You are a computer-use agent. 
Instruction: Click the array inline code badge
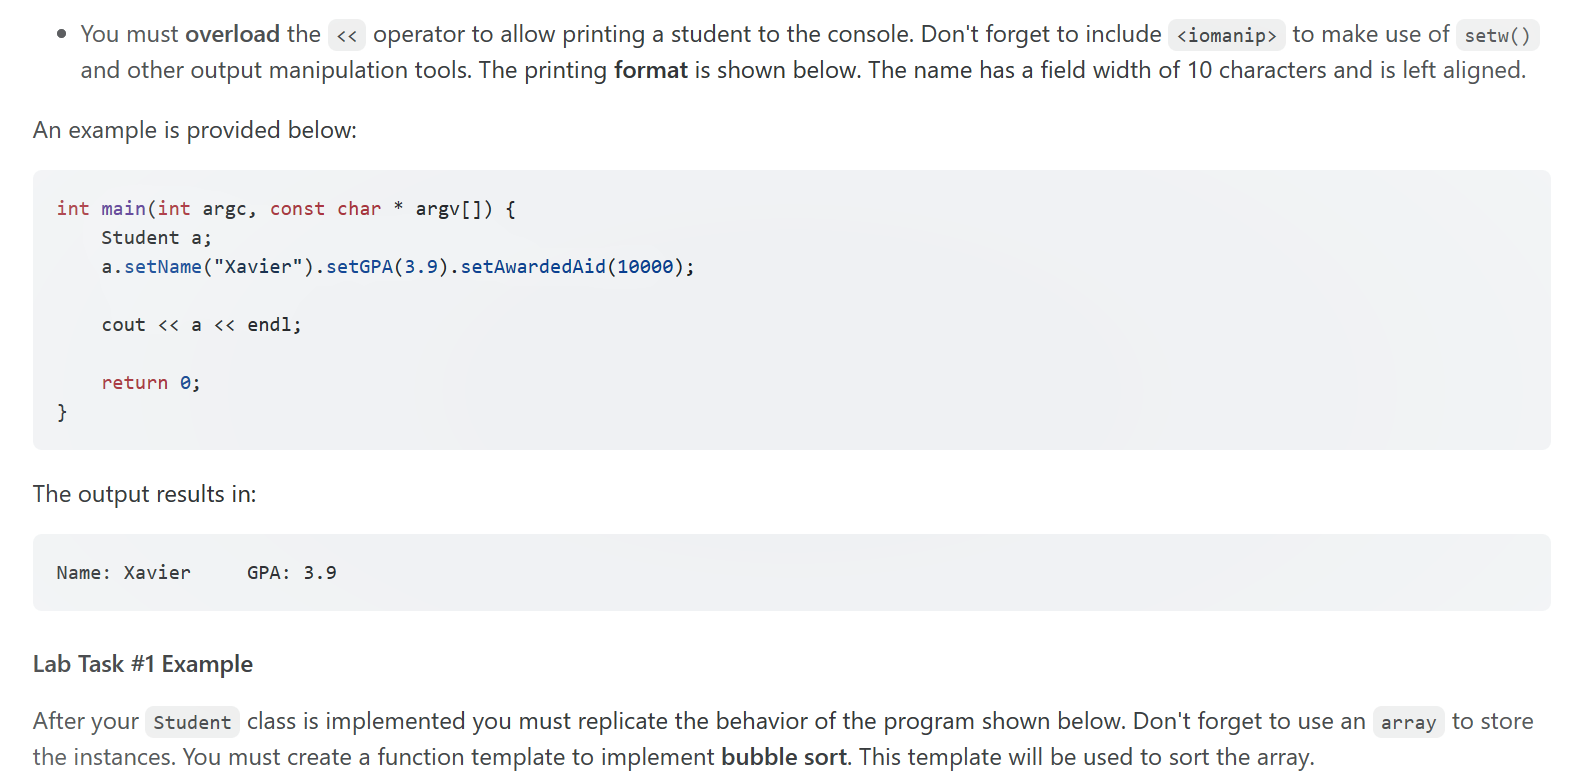[x=1408, y=722]
